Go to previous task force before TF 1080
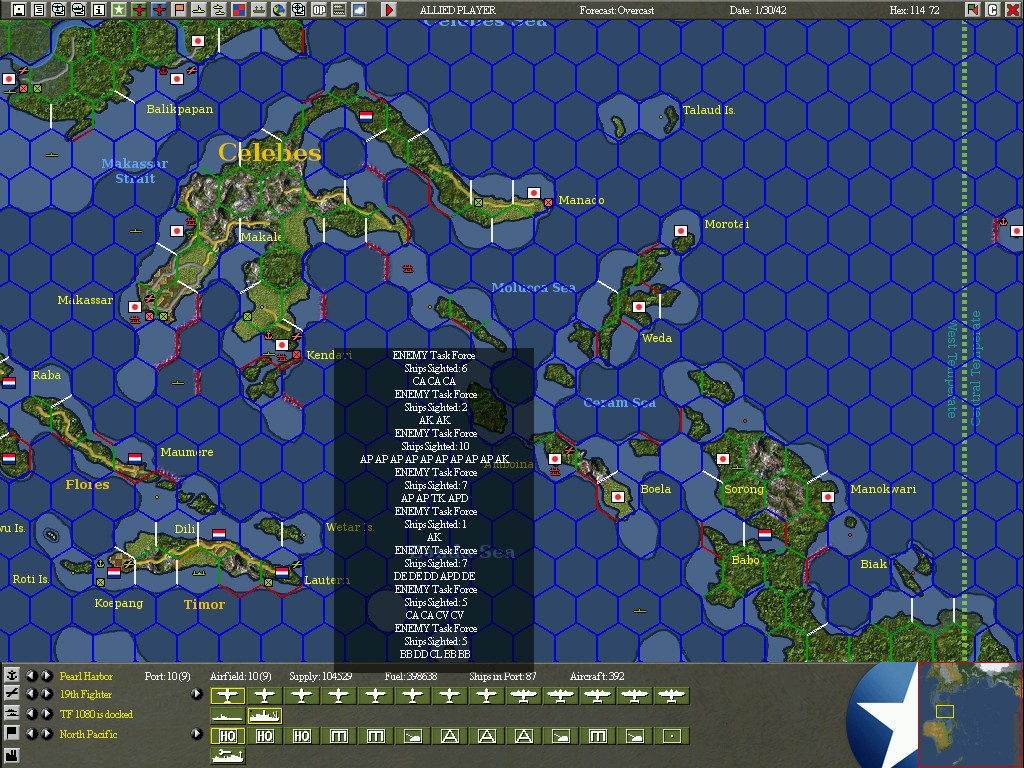The width and height of the screenshot is (1024, 768). pyautogui.click(x=31, y=714)
